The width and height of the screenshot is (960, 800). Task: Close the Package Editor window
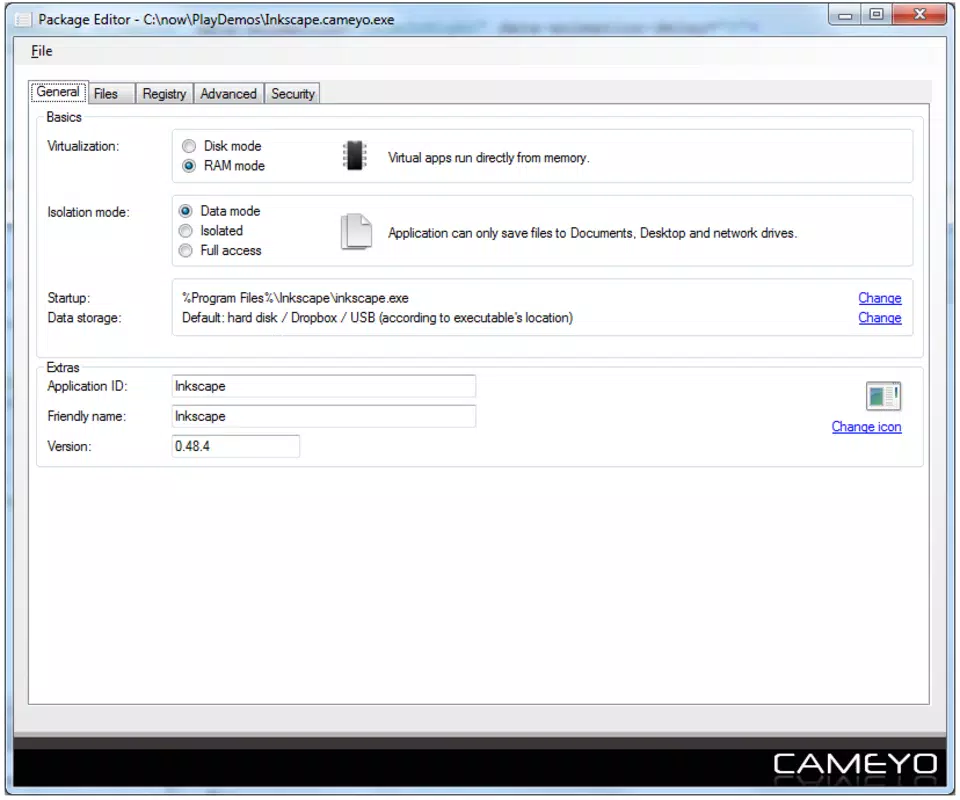[919, 15]
